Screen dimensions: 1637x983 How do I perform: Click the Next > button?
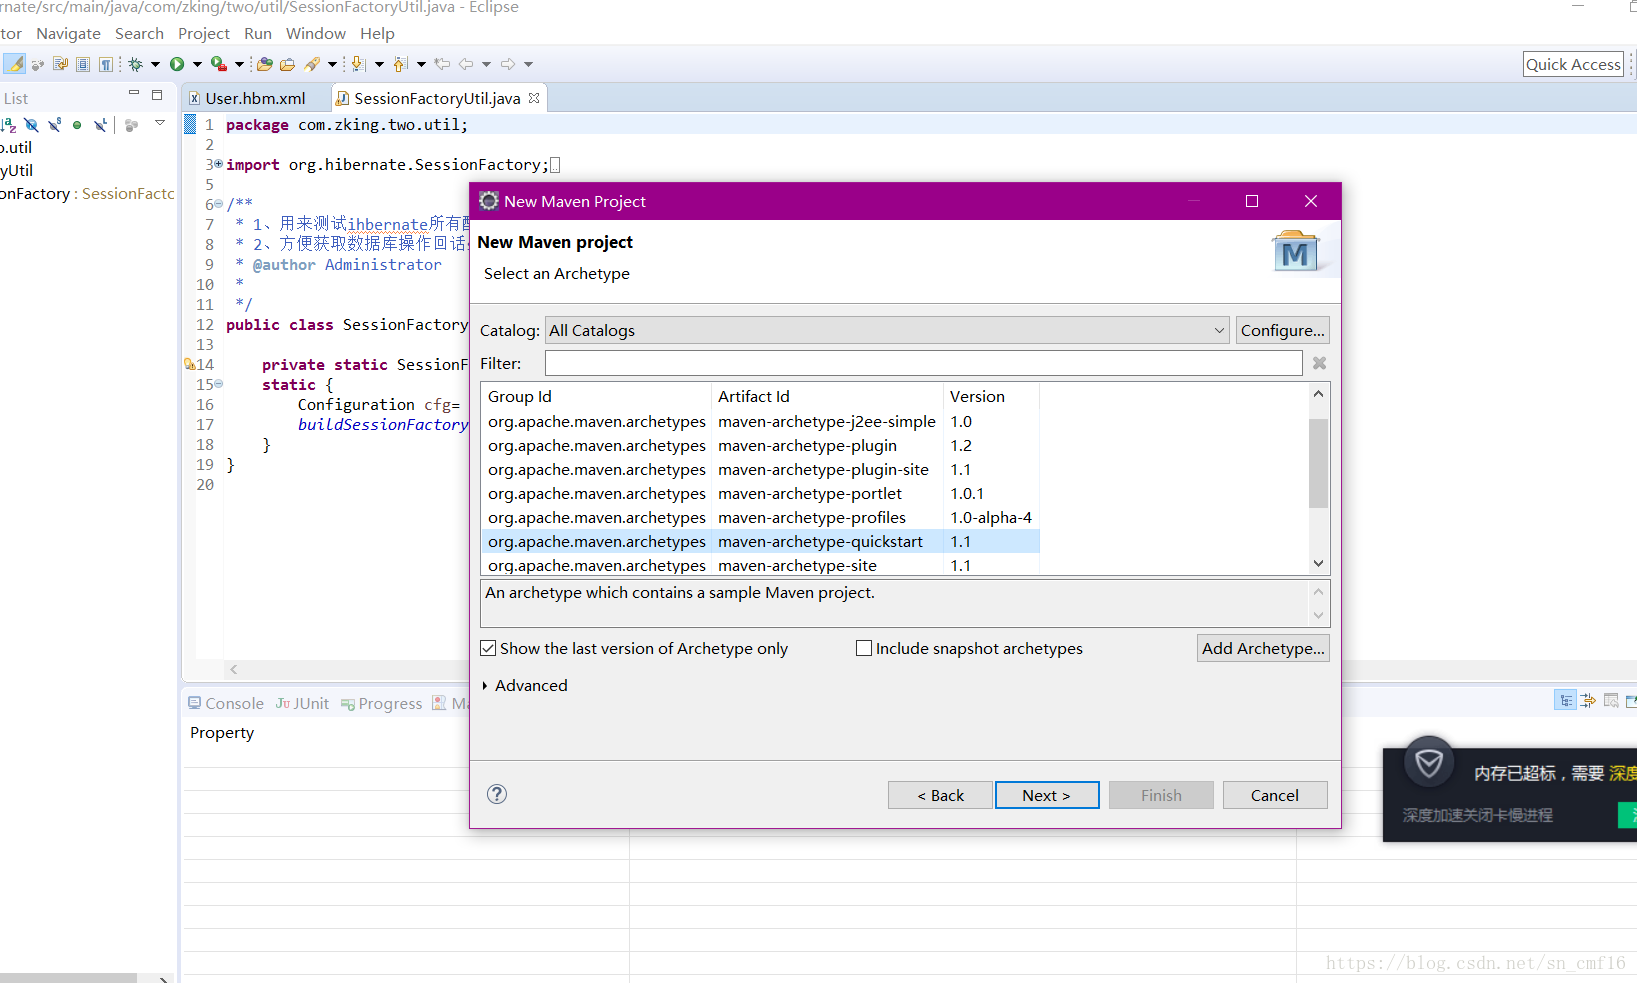coord(1047,795)
